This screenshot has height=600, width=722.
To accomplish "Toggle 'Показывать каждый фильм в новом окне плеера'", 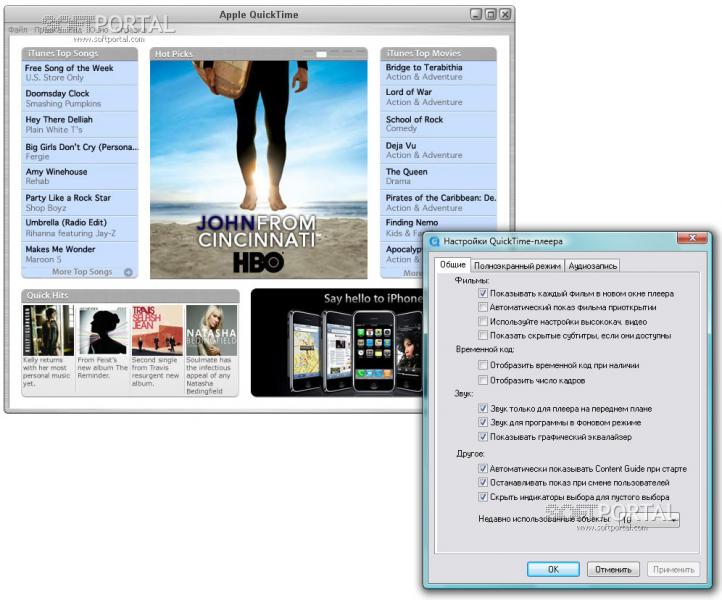I will coord(483,293).
